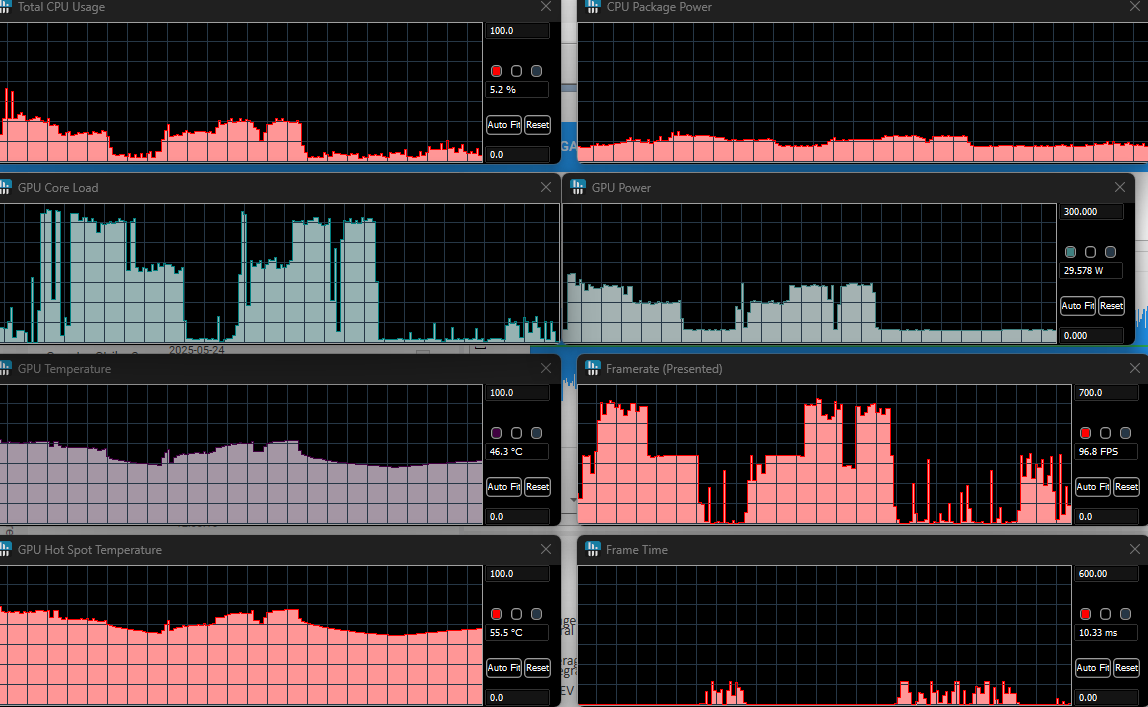Click the 55.5 °C hot spot temperature reading
This screenshot has width=1148, height=707.
pos(518,632)
